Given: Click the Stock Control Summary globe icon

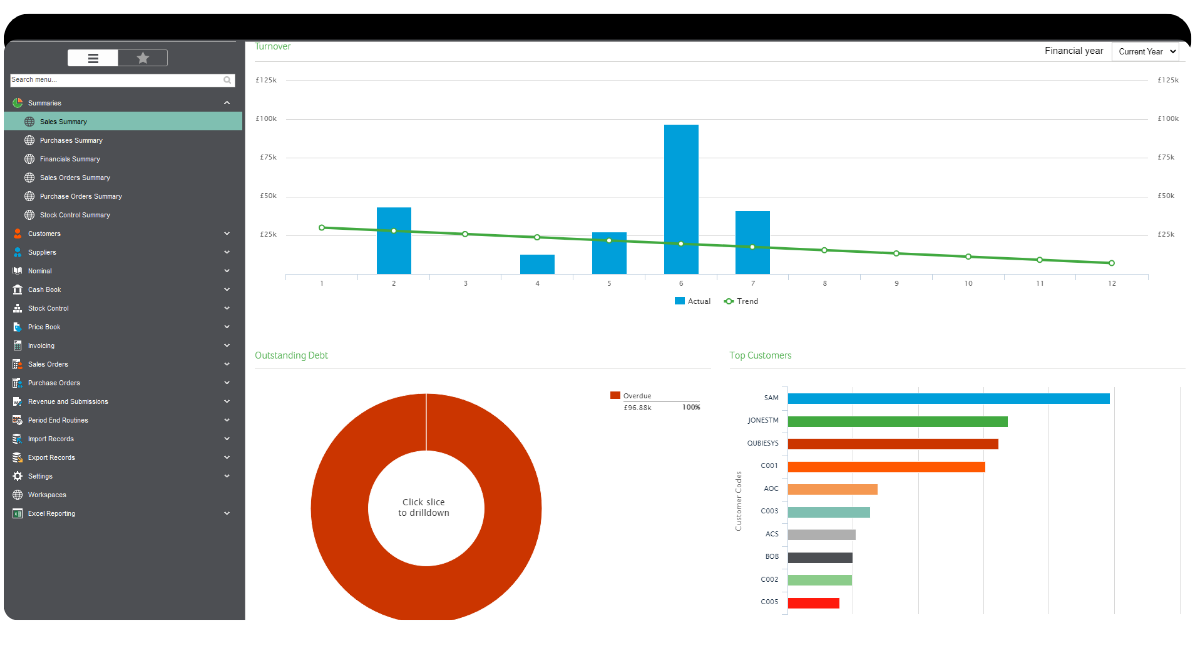Looking at the screenshot, I should 30,215.
